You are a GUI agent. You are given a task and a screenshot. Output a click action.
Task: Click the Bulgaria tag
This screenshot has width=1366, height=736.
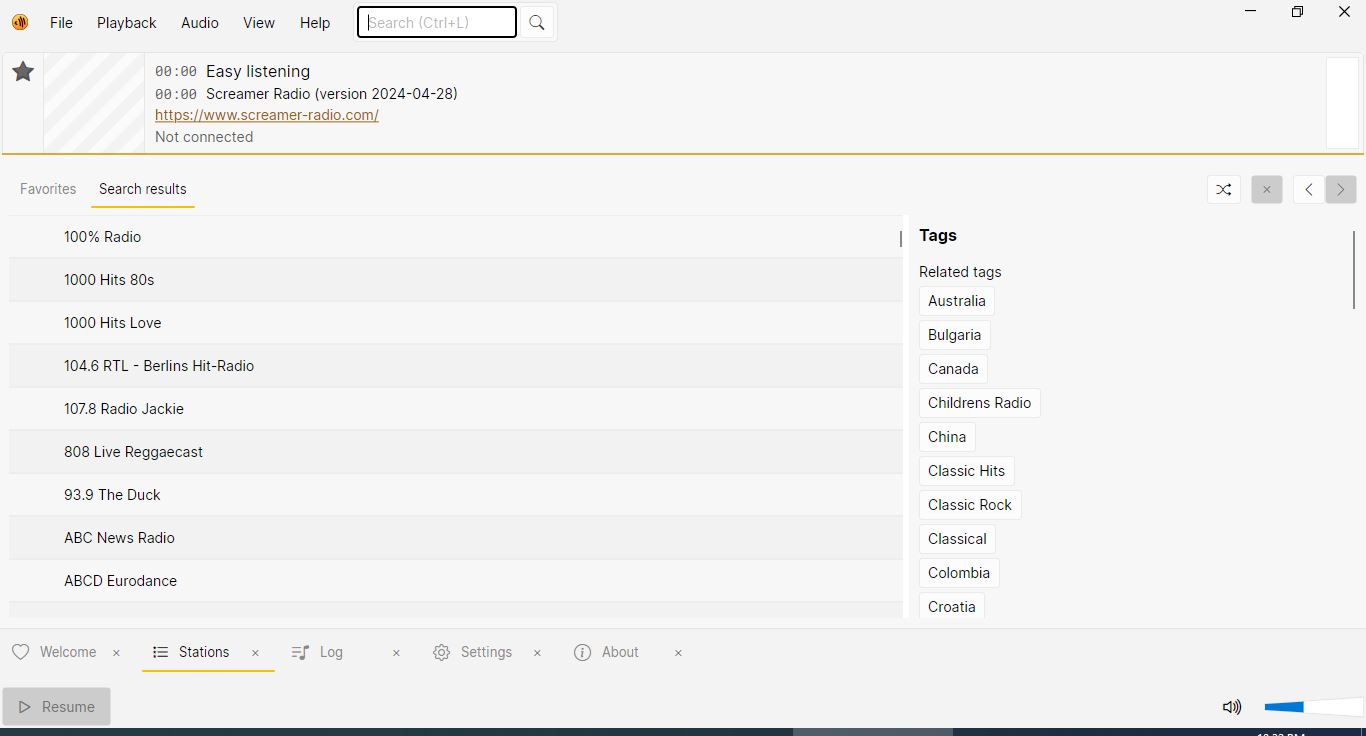click(x=955, y=335)
